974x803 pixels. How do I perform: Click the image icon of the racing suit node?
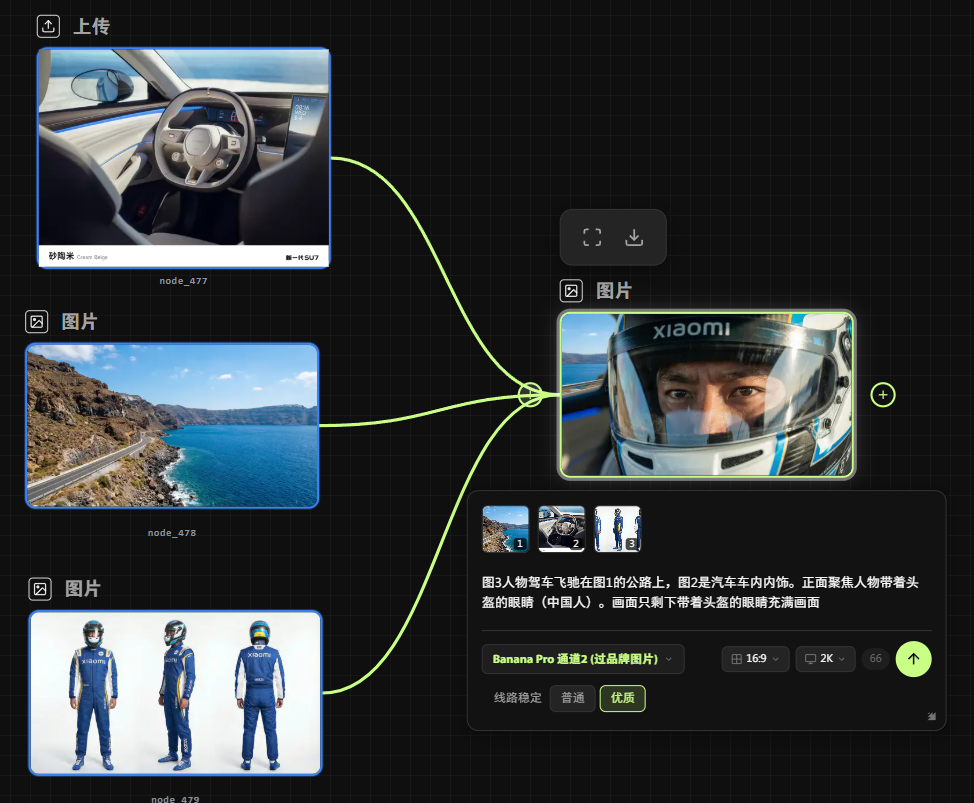tap(40, 589)
